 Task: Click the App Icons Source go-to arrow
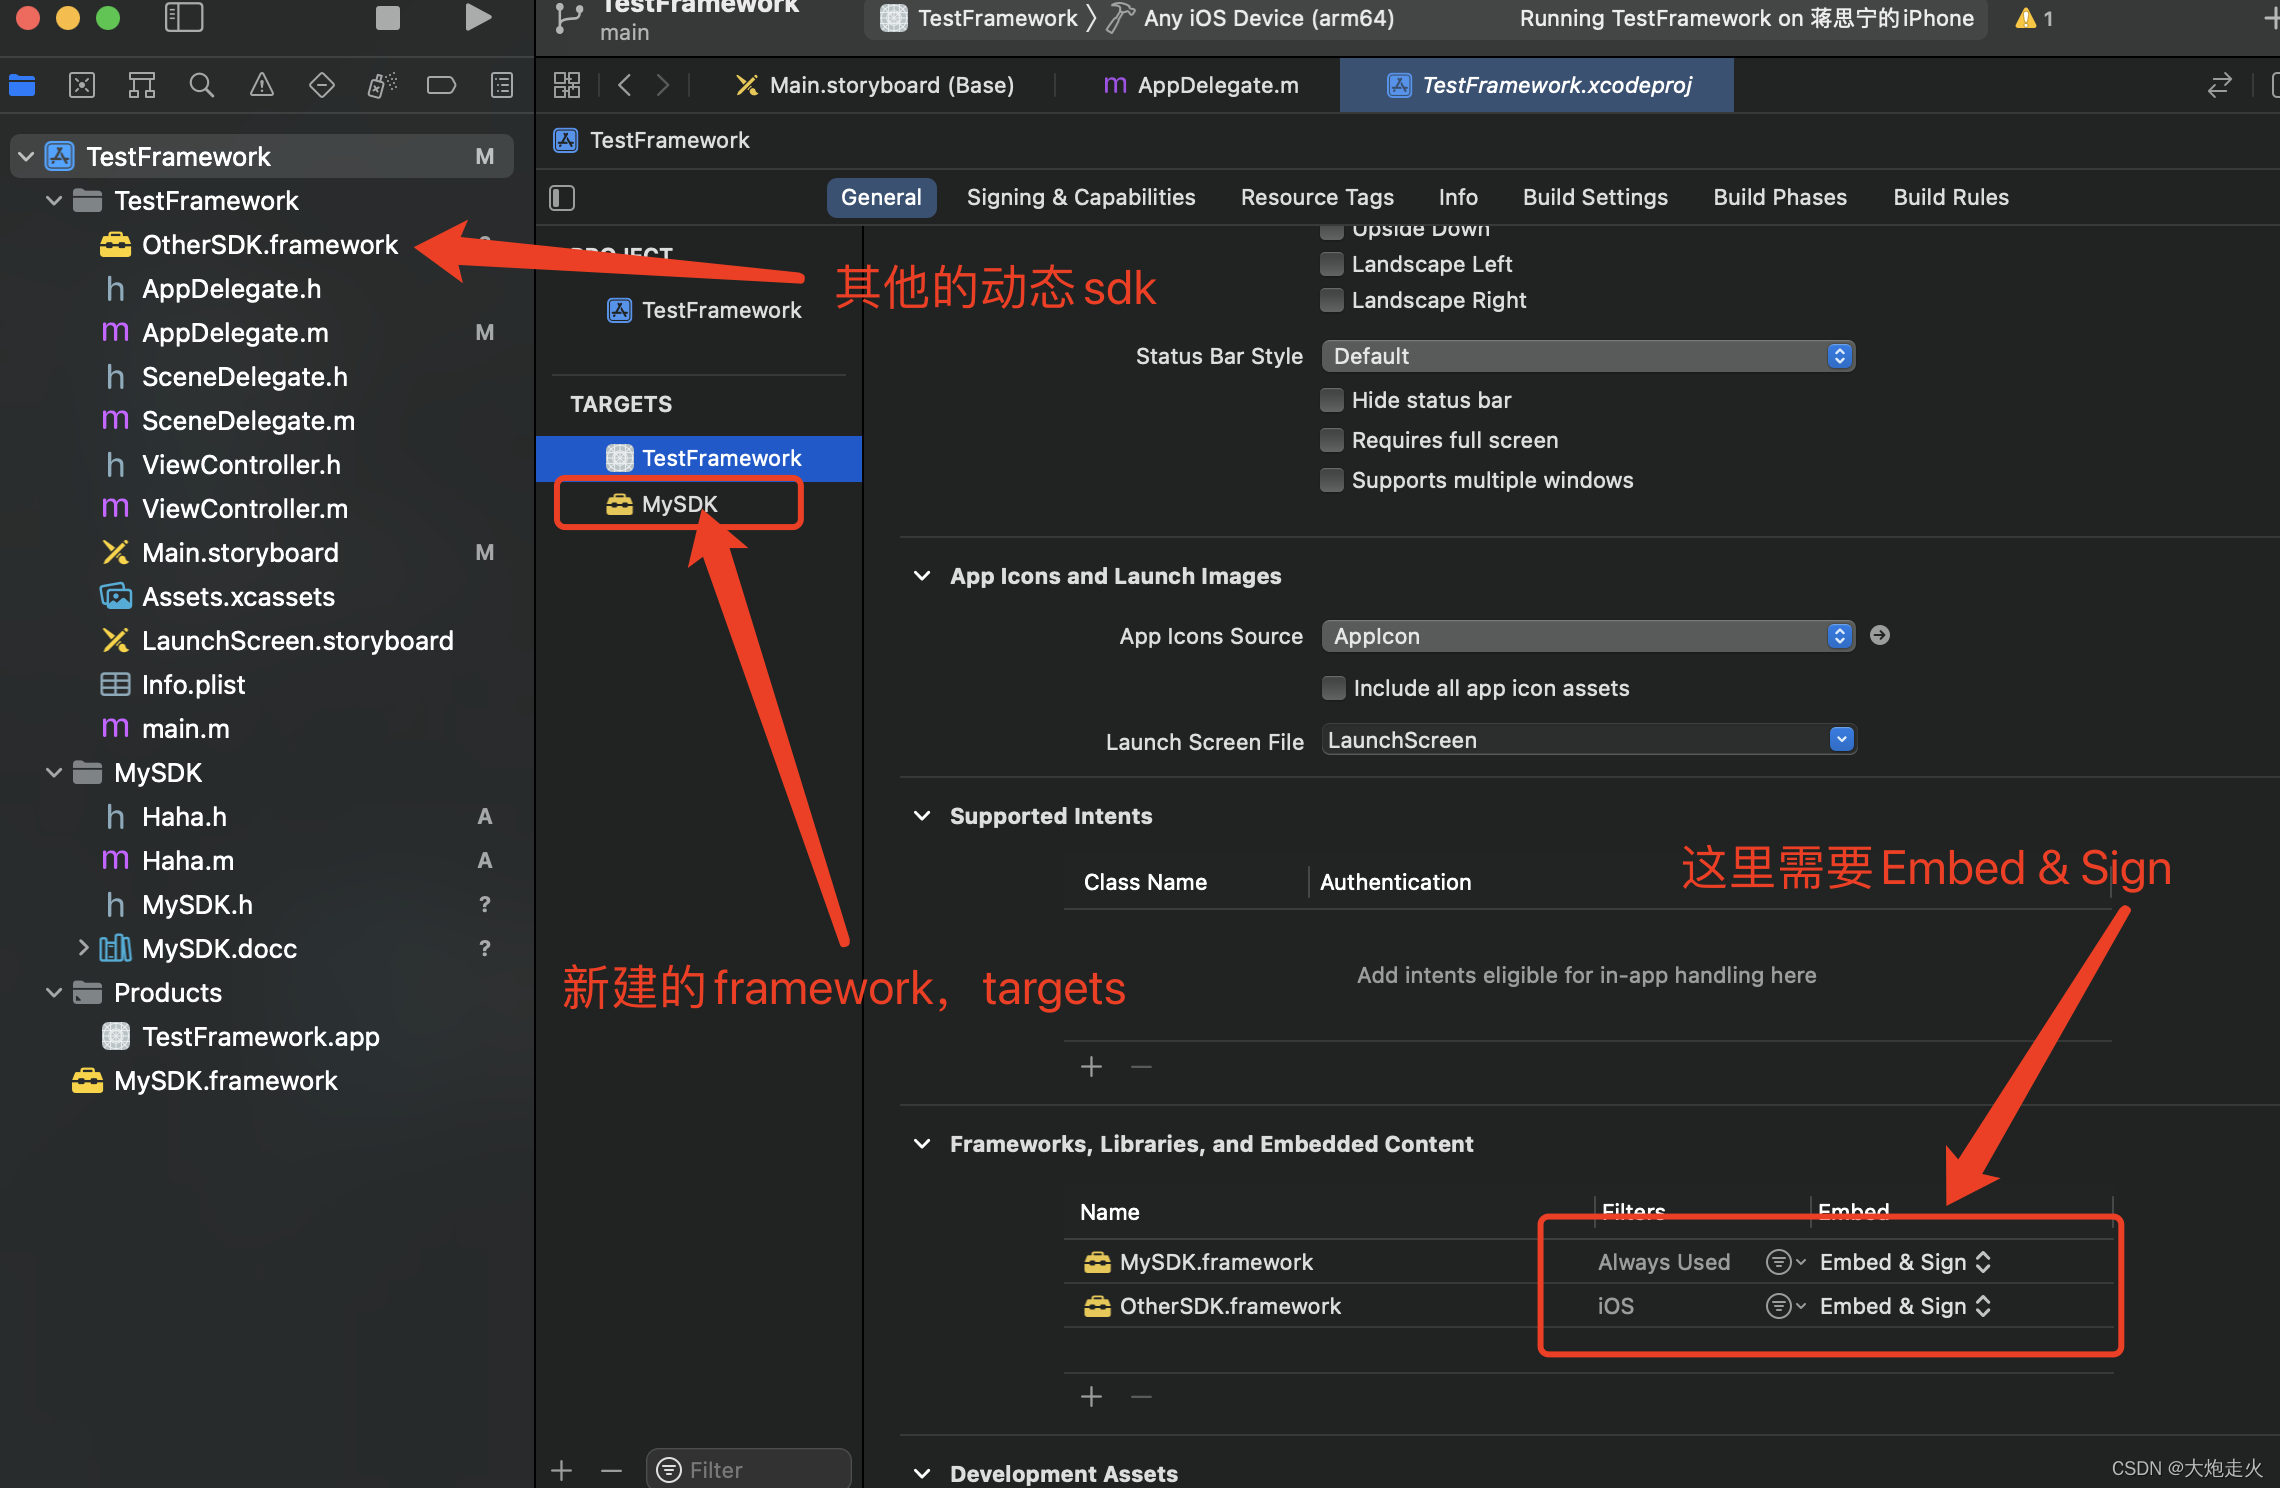tap(1879, 635)
